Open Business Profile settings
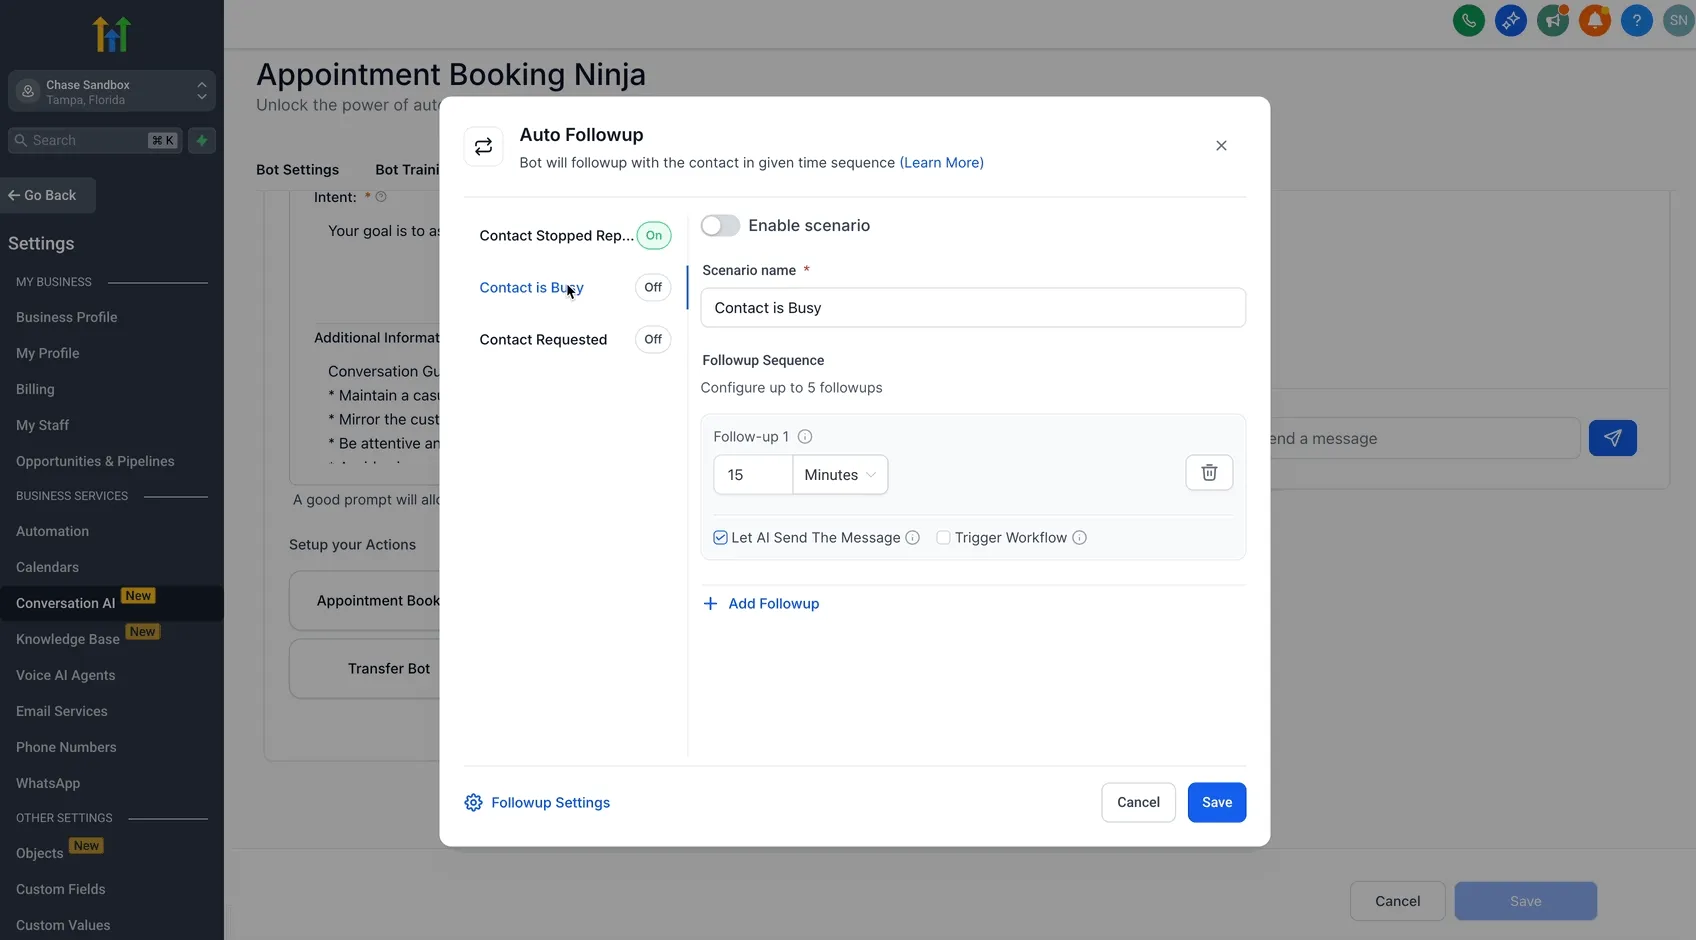The image size is (1696, 940). [66, 317]
